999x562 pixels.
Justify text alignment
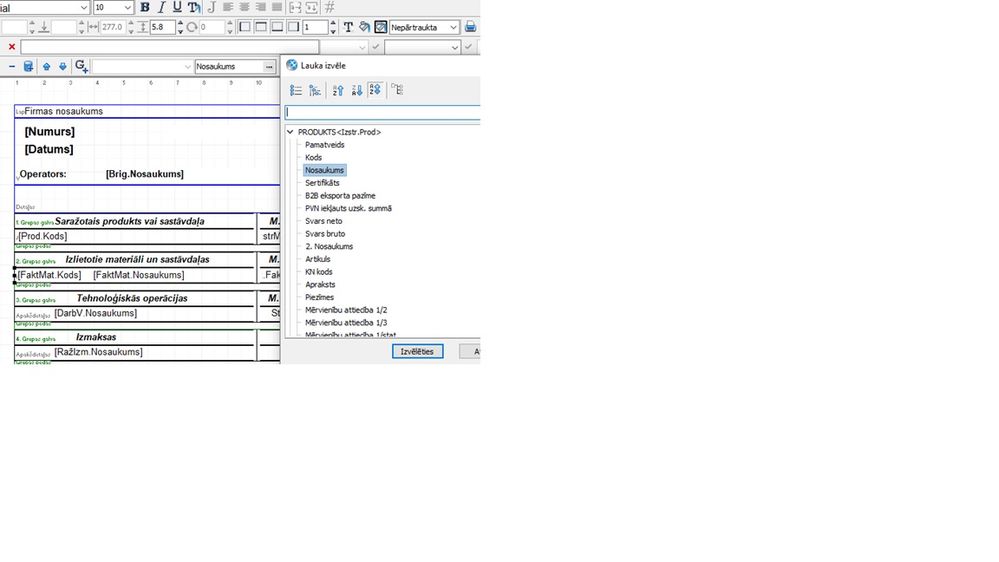click(277, 7)
